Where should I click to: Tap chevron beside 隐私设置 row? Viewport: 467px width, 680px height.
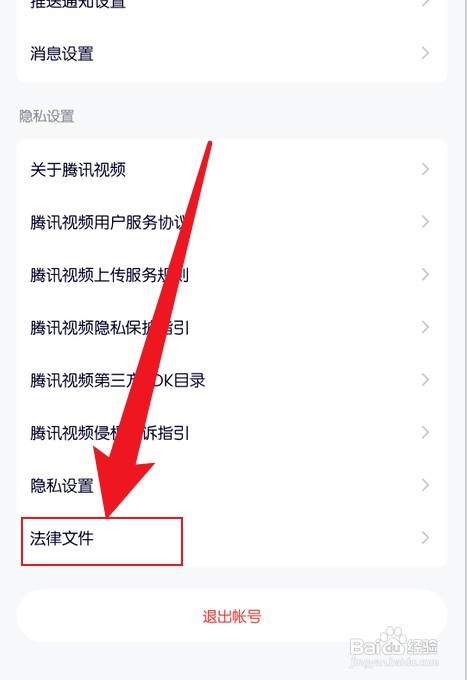(x=425, y=485)
